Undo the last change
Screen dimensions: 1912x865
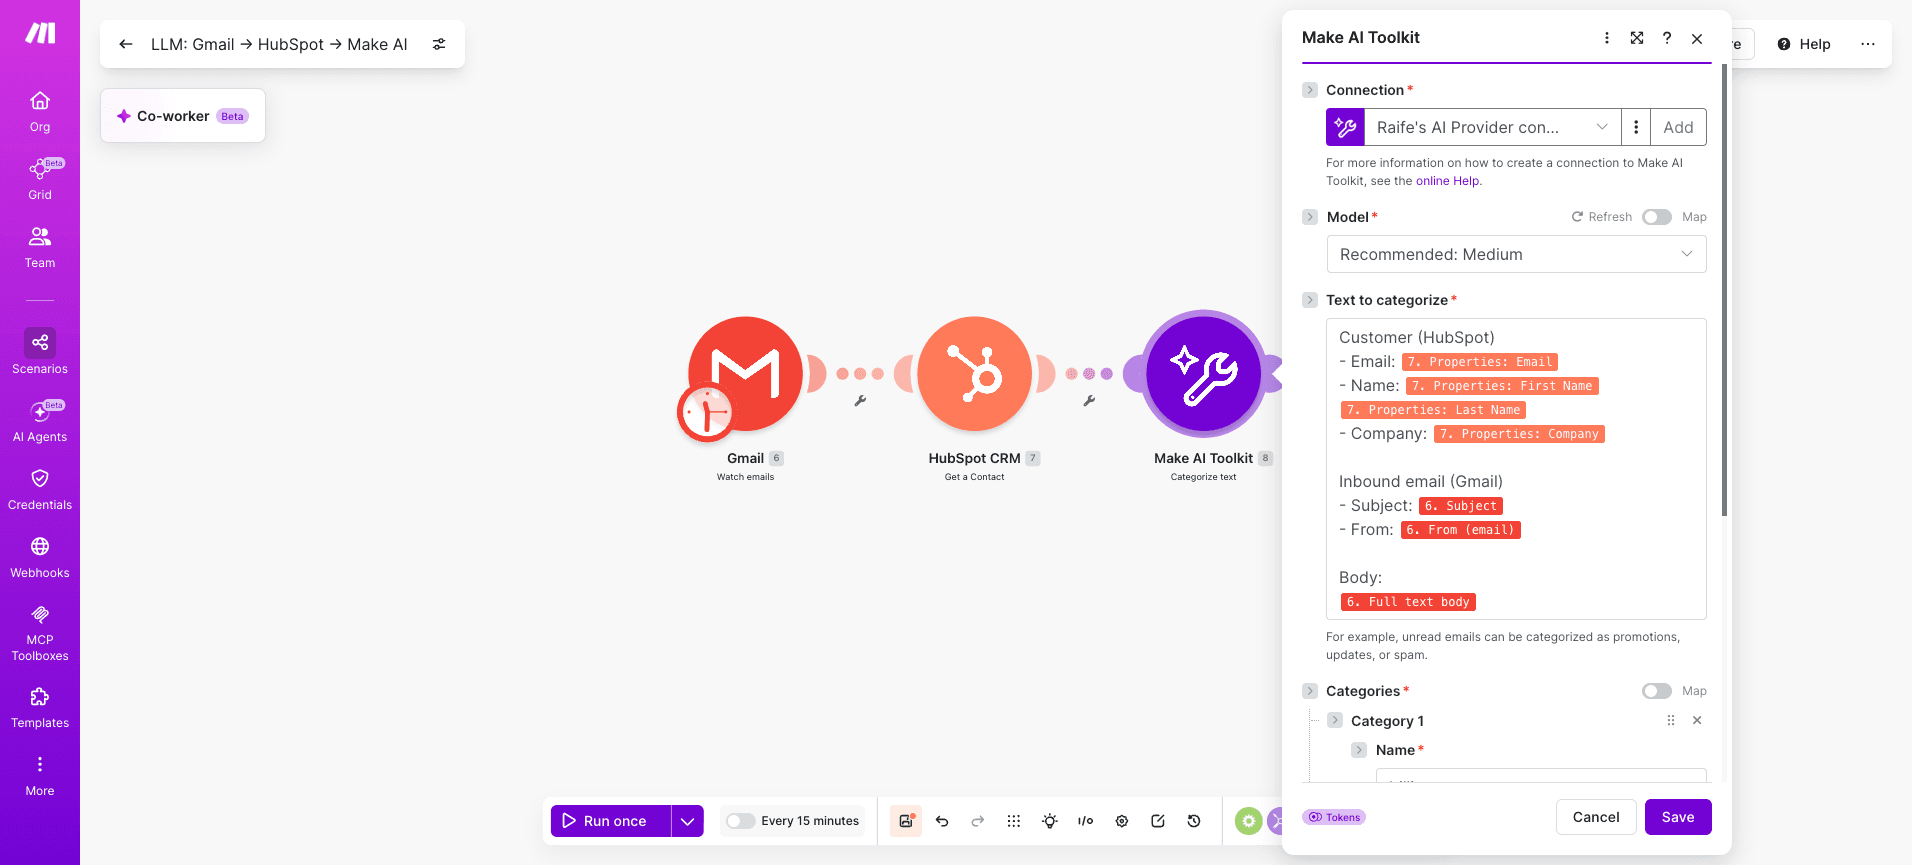point(942,821)
